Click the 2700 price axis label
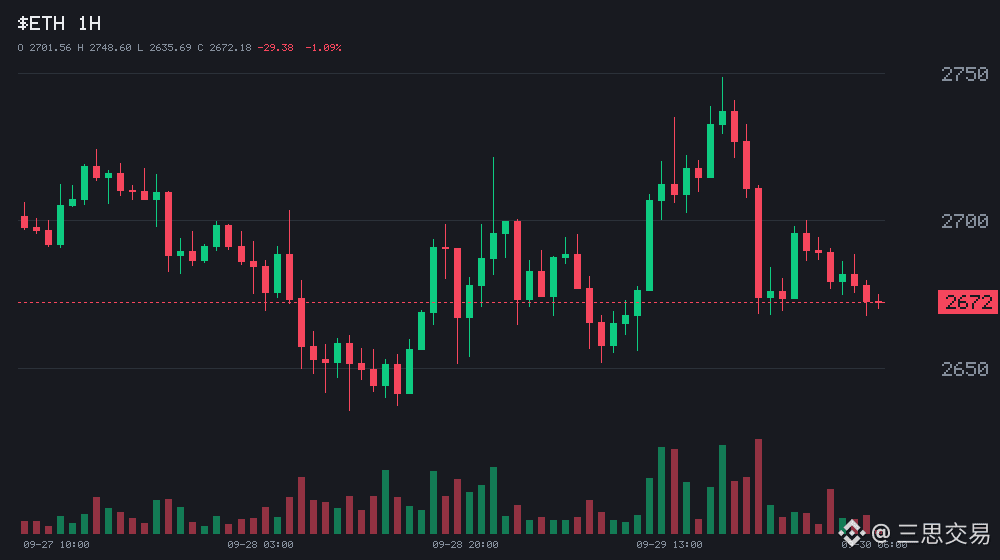1000x560 pixels. (965, 221)
